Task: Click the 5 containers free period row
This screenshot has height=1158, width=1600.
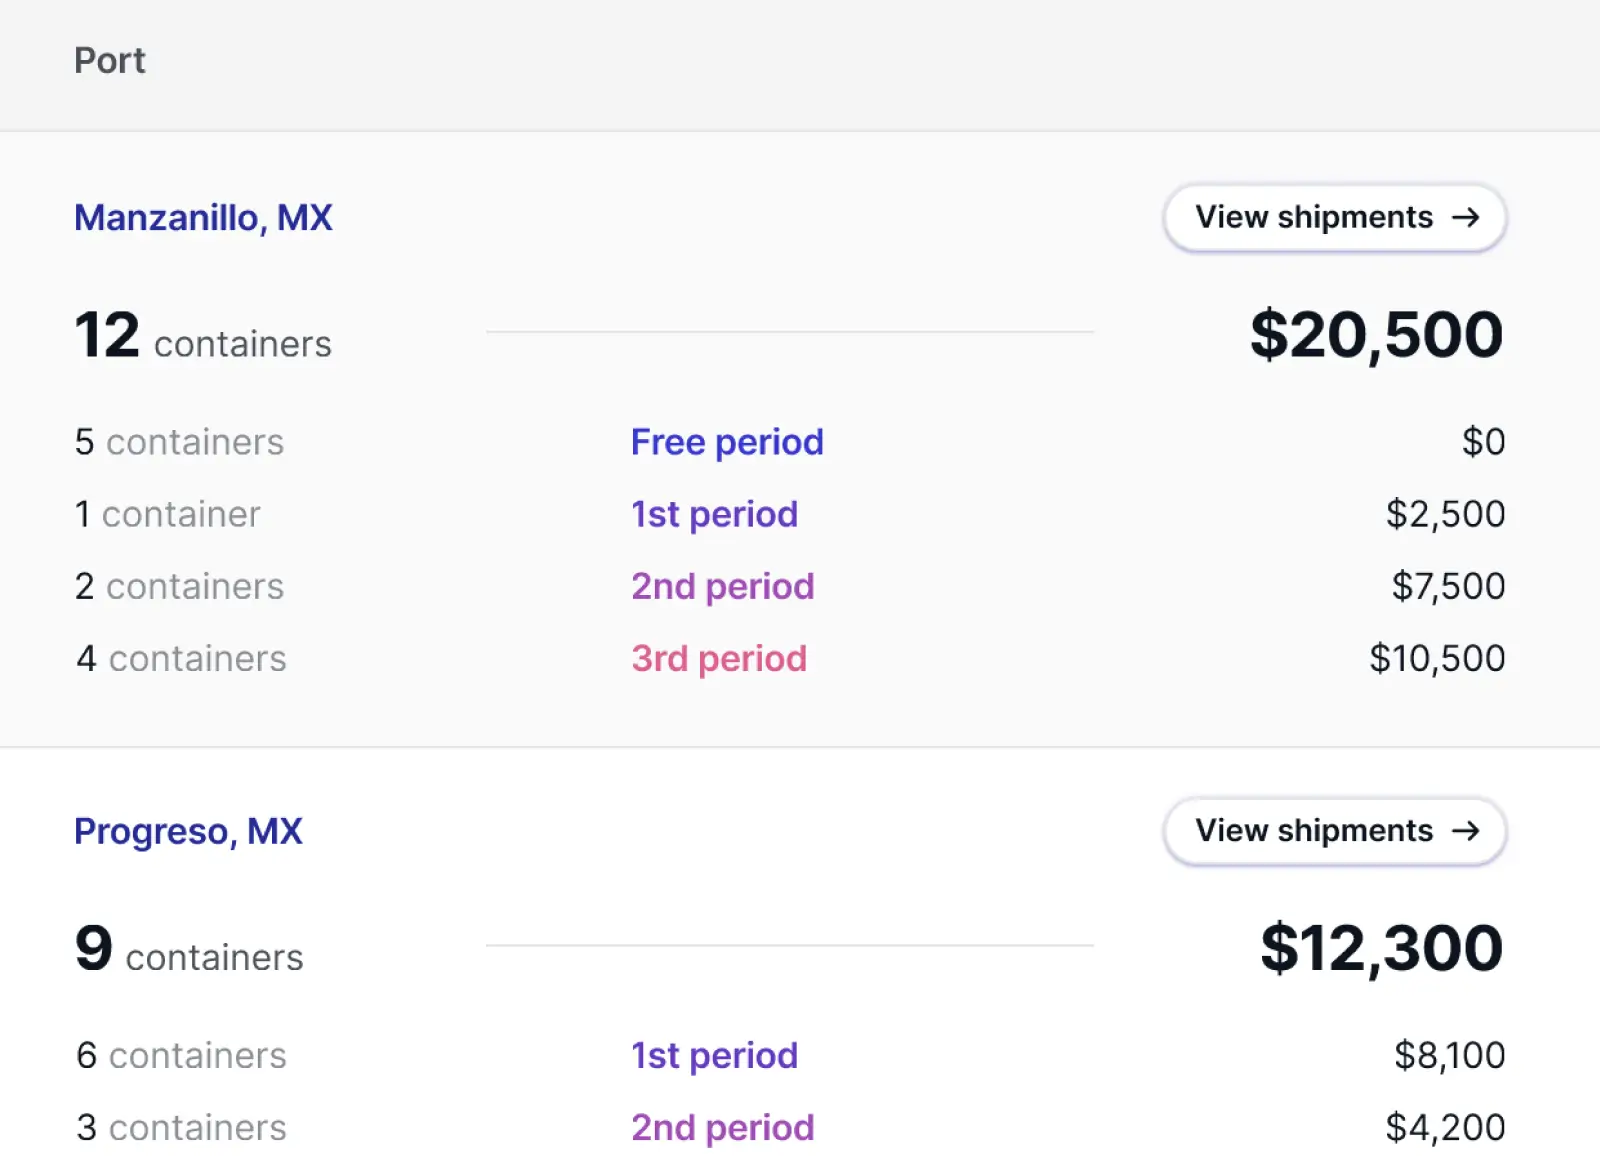Action: pos(790,442)
